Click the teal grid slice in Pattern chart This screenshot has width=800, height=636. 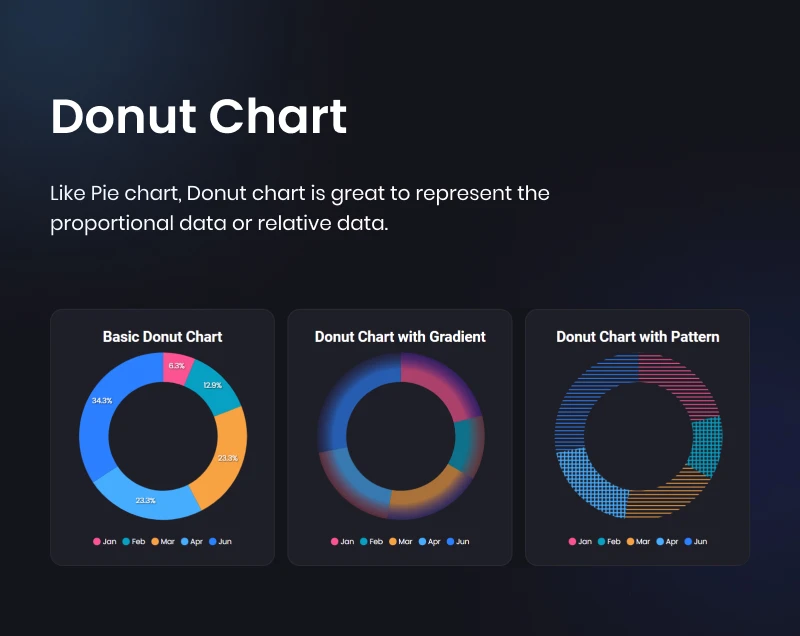coord(707,446)
